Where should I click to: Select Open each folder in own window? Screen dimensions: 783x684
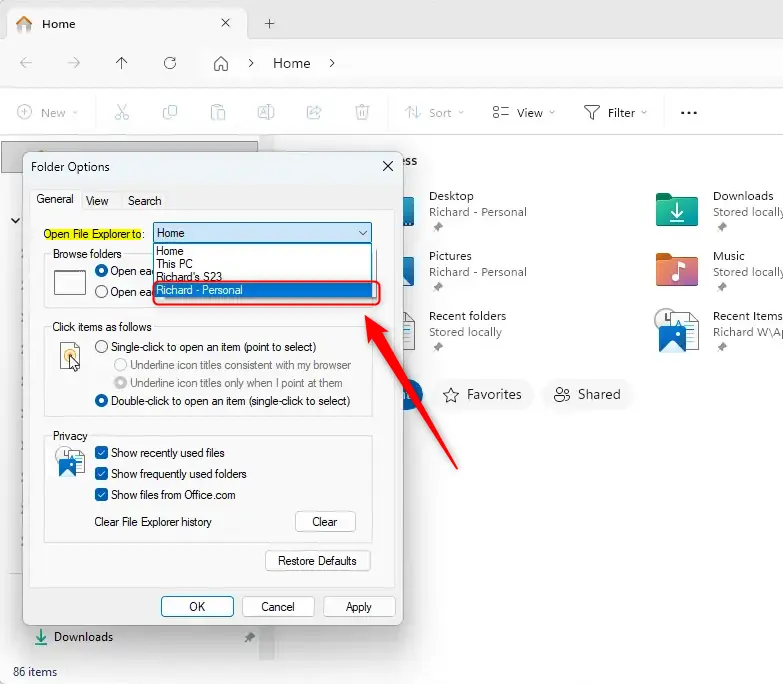coord(101,292)
